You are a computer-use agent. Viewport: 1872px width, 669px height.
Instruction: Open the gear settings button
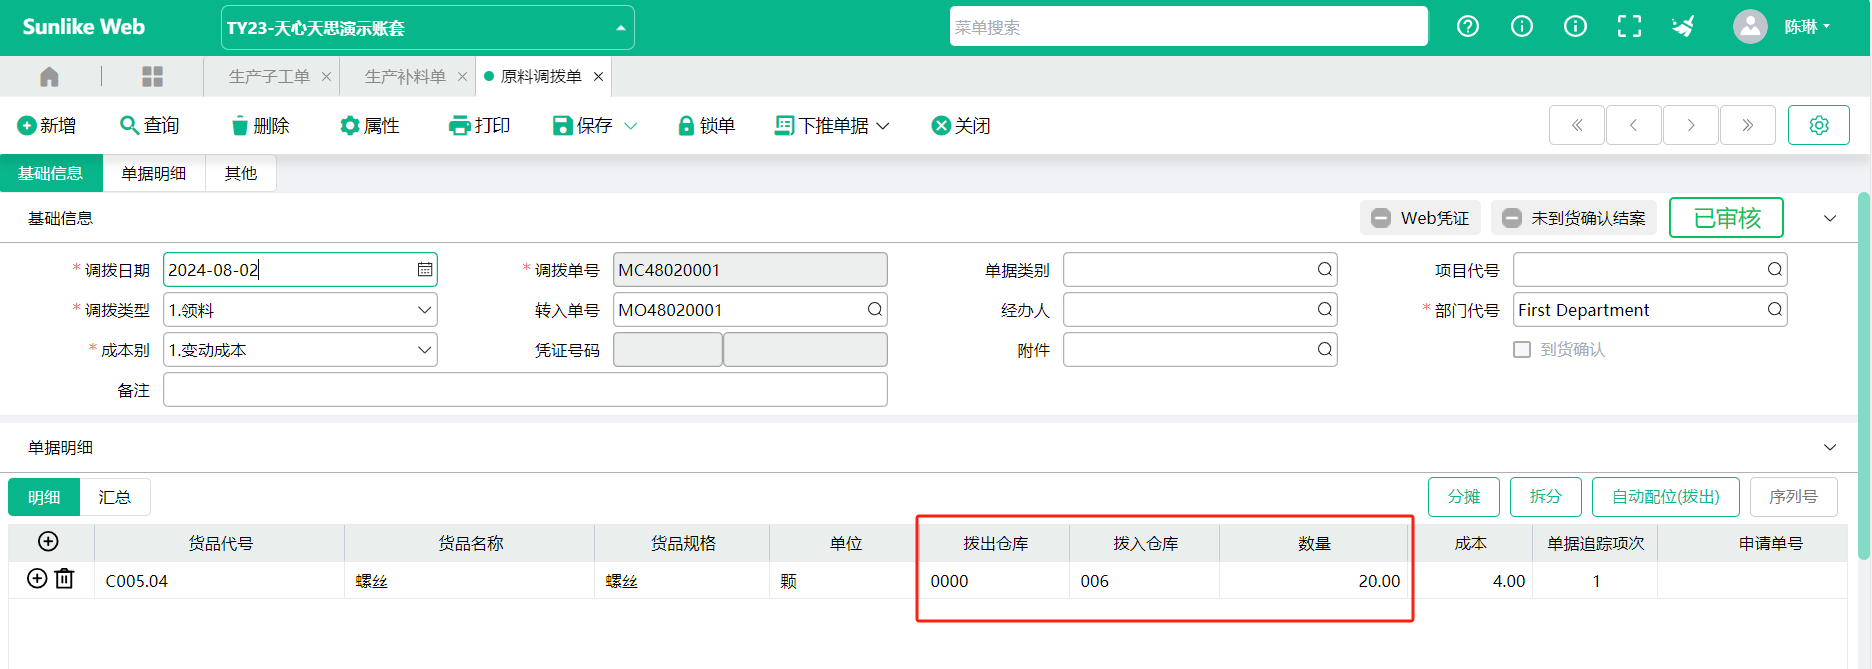(1819, 125)
